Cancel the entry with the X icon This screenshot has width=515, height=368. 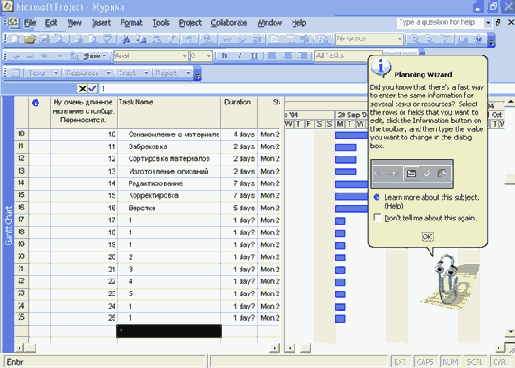click(82, 88)
